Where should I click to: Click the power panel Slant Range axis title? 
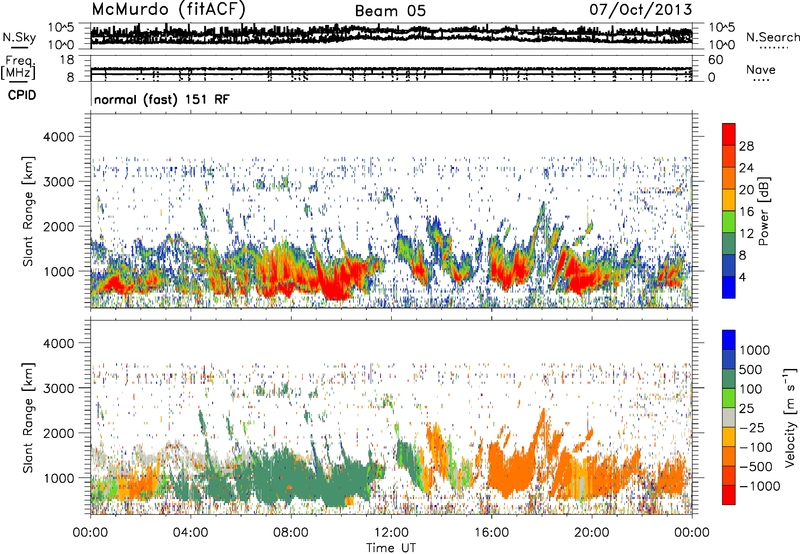(28, 211)
